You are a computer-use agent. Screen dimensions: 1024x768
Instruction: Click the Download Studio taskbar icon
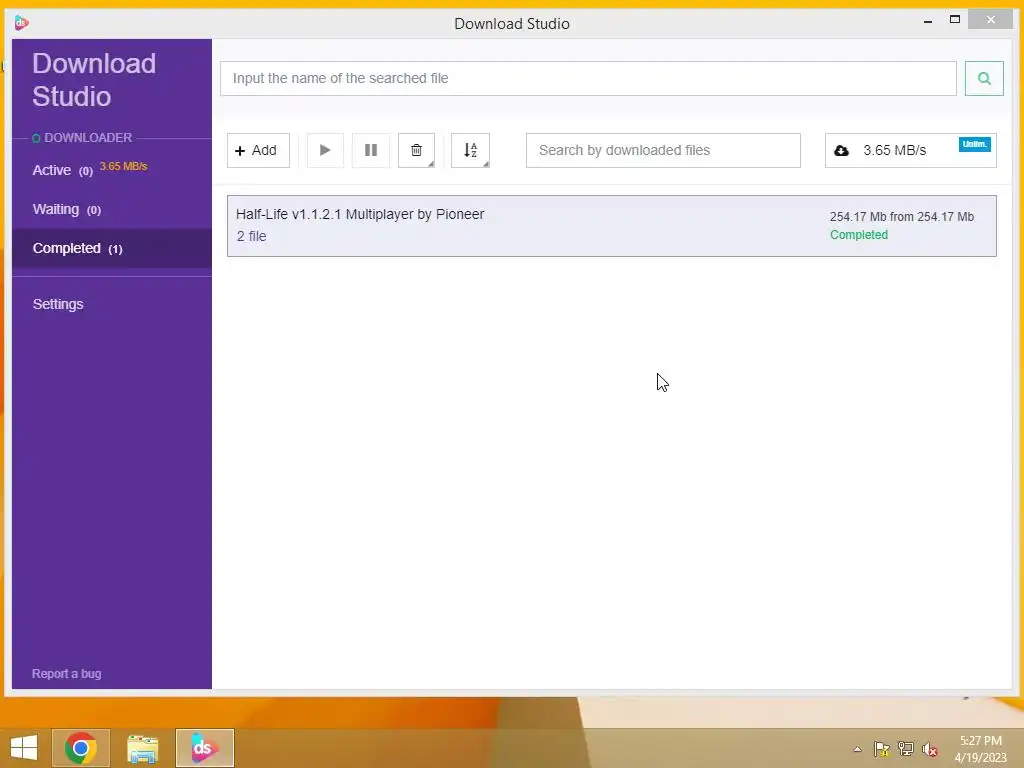[204, 748]
